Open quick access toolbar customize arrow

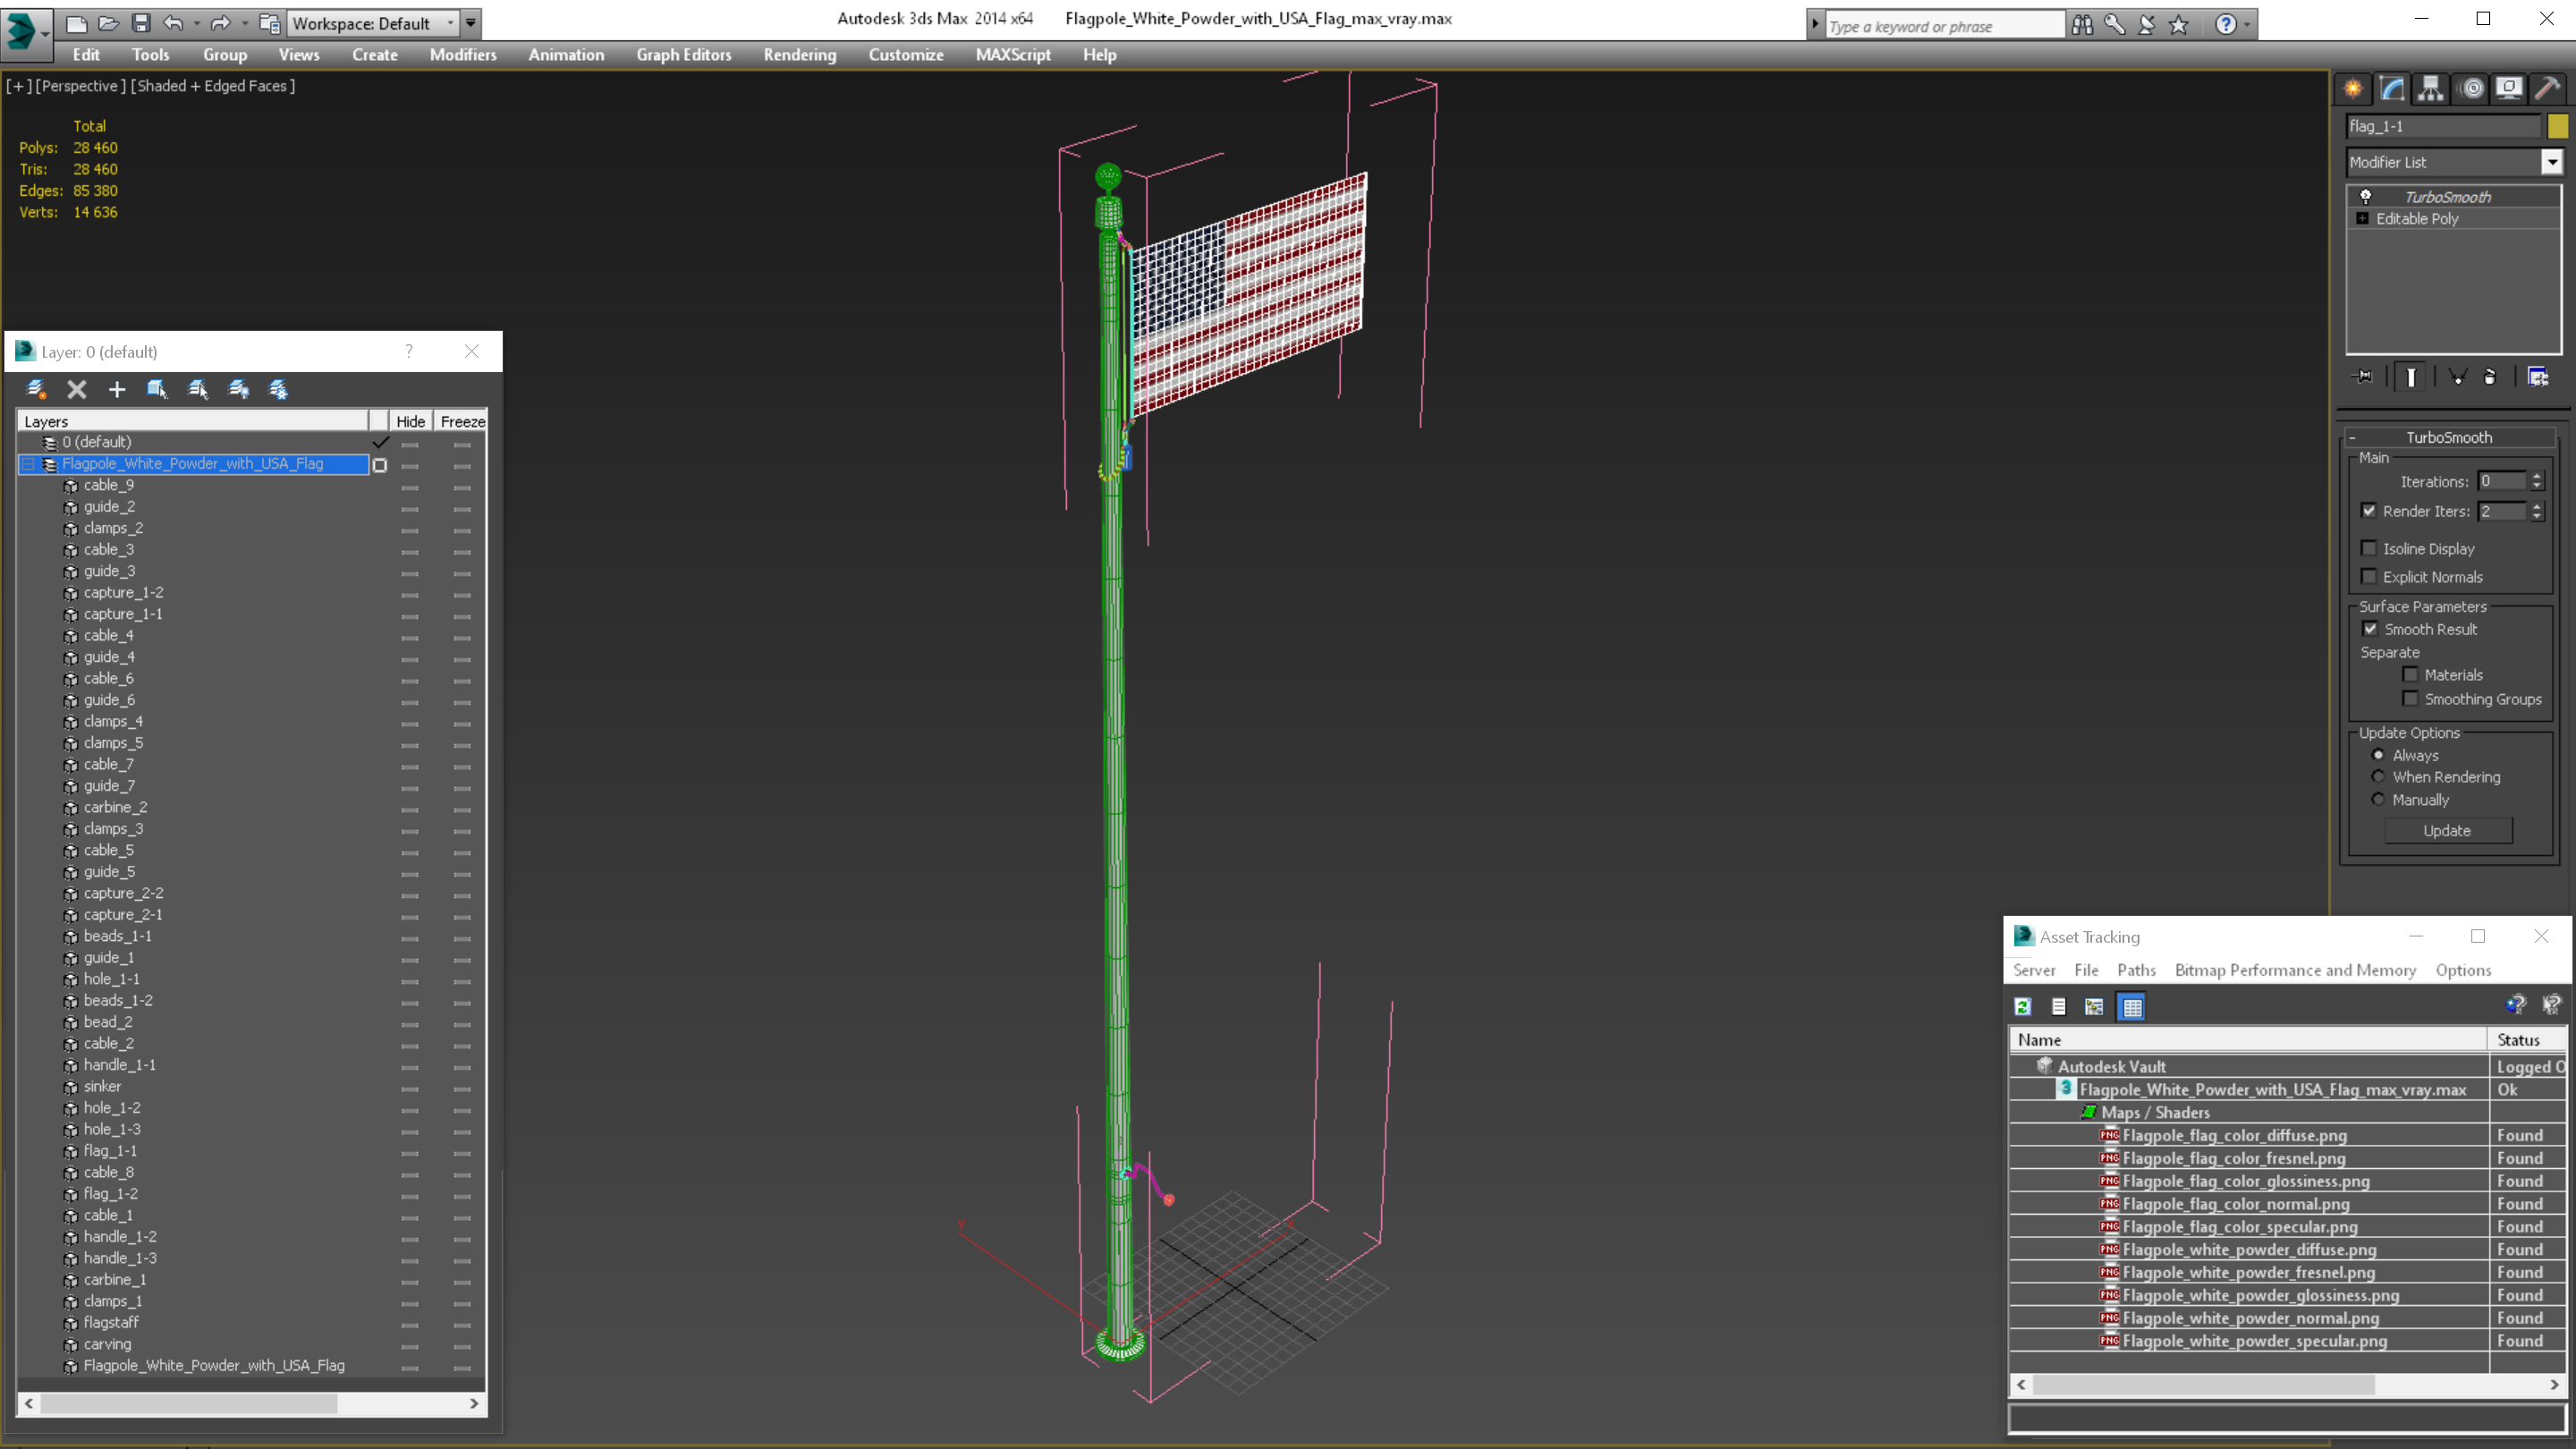[471, 23]
